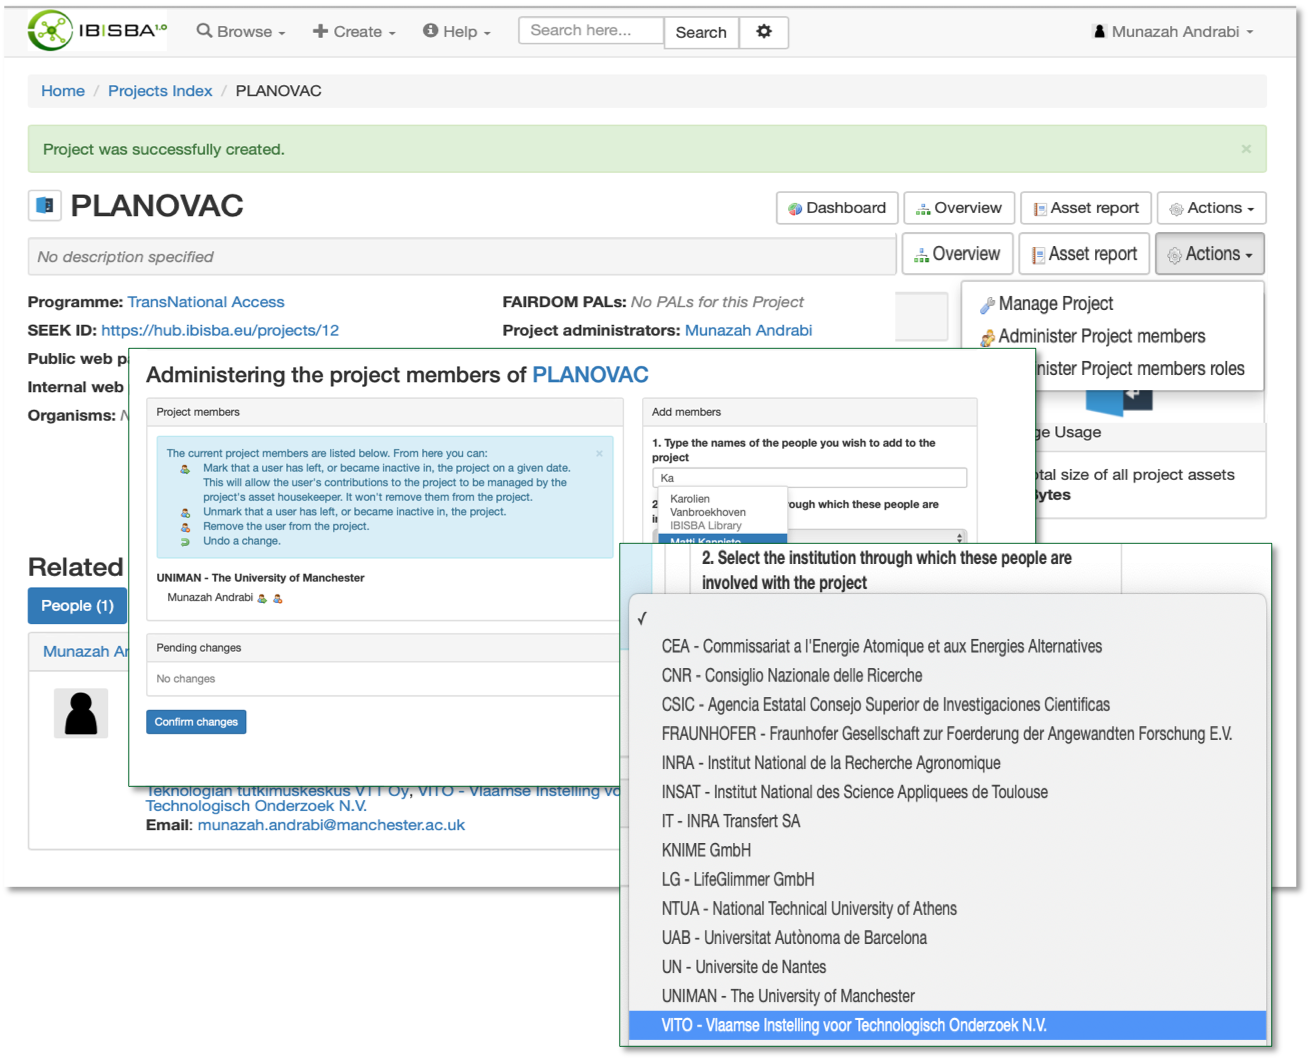Select IT - INRA Transfert SA

point(947,821)
